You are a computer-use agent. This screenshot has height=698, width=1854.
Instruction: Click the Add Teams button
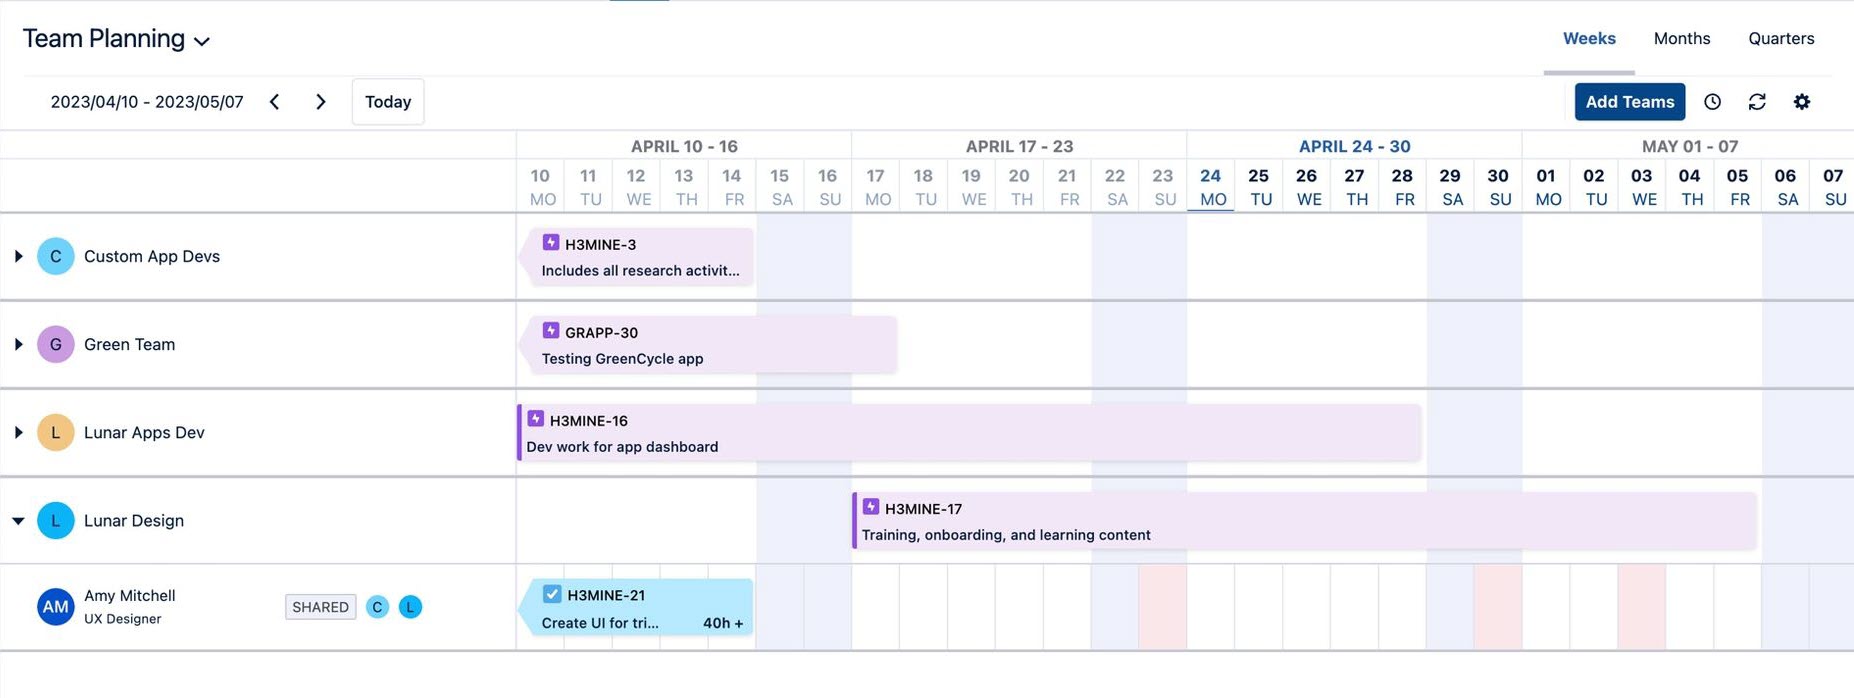(x=1629, y=102)
